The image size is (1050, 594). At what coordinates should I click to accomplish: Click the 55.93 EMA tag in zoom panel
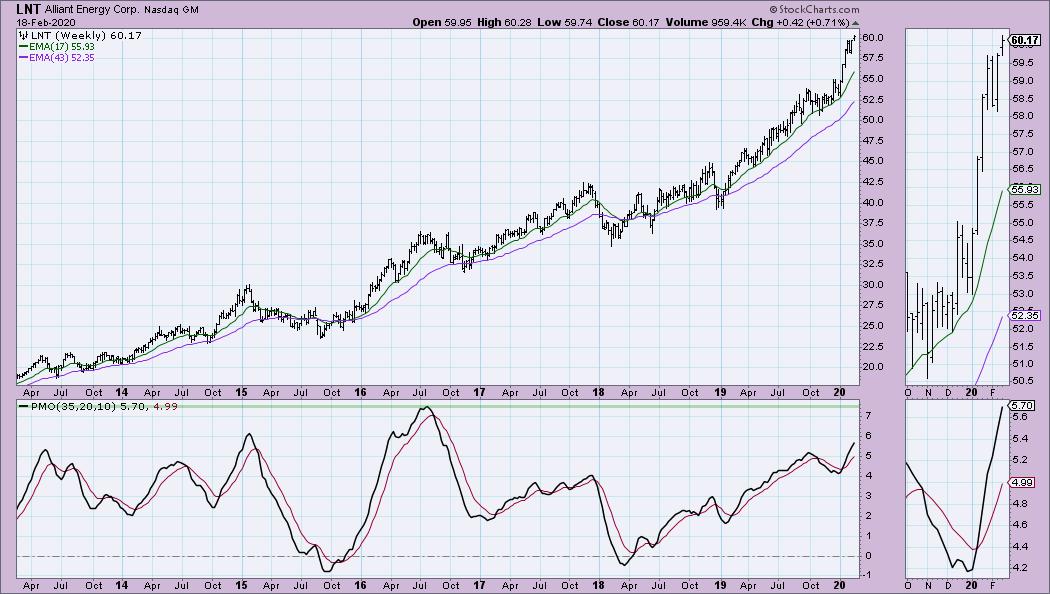pyautogui.click(x=1025, y=190)
